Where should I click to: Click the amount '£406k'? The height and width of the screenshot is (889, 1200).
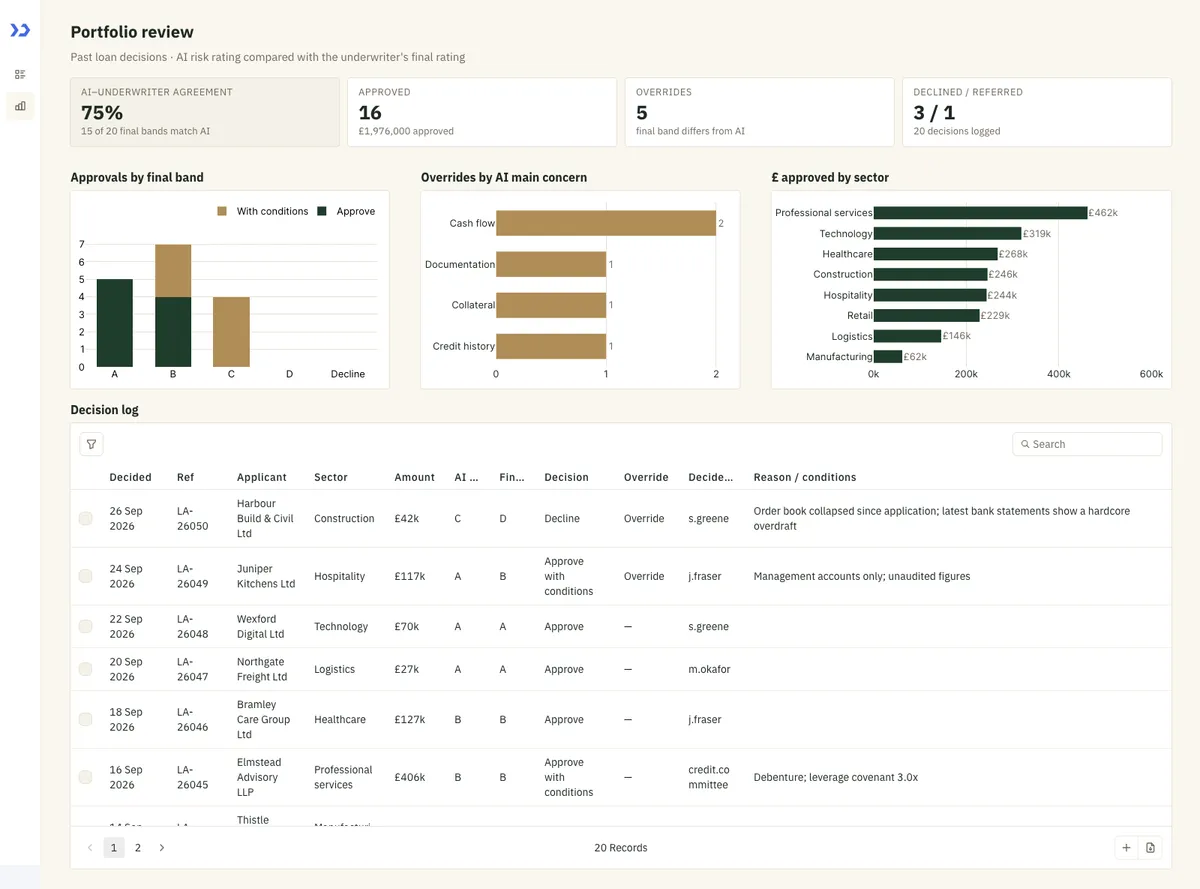(x=410, y=777)
